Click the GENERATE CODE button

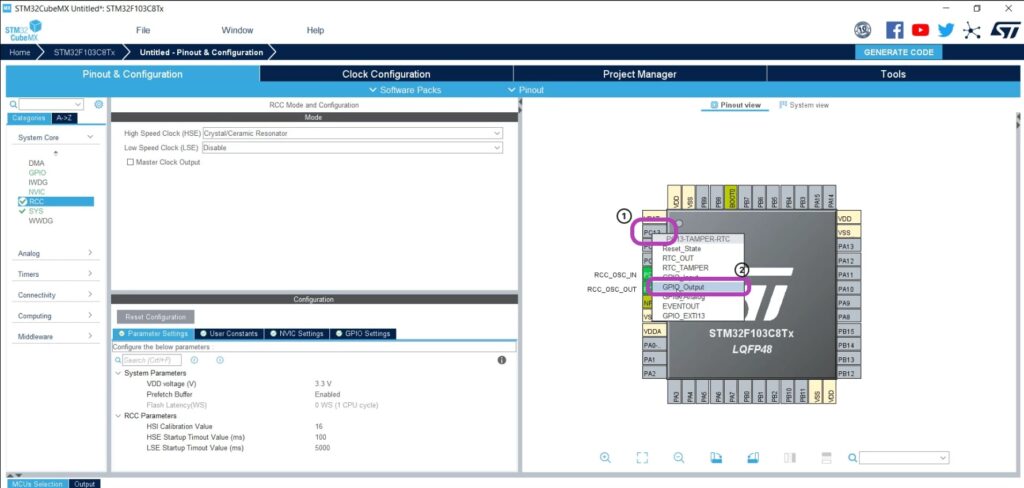click(x=897, y=52)
